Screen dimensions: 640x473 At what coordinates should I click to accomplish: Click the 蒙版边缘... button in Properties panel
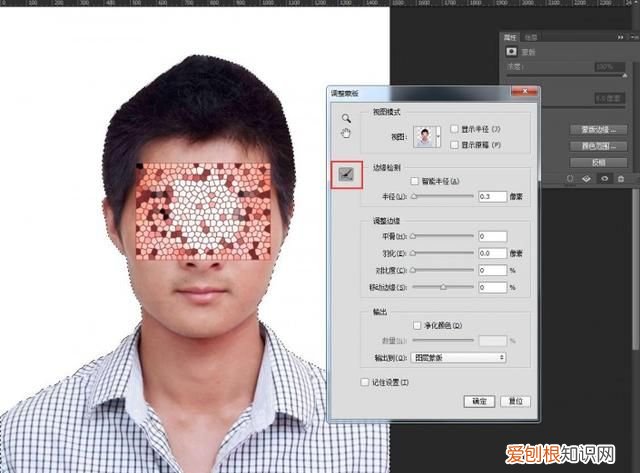[x=598, y=130]
